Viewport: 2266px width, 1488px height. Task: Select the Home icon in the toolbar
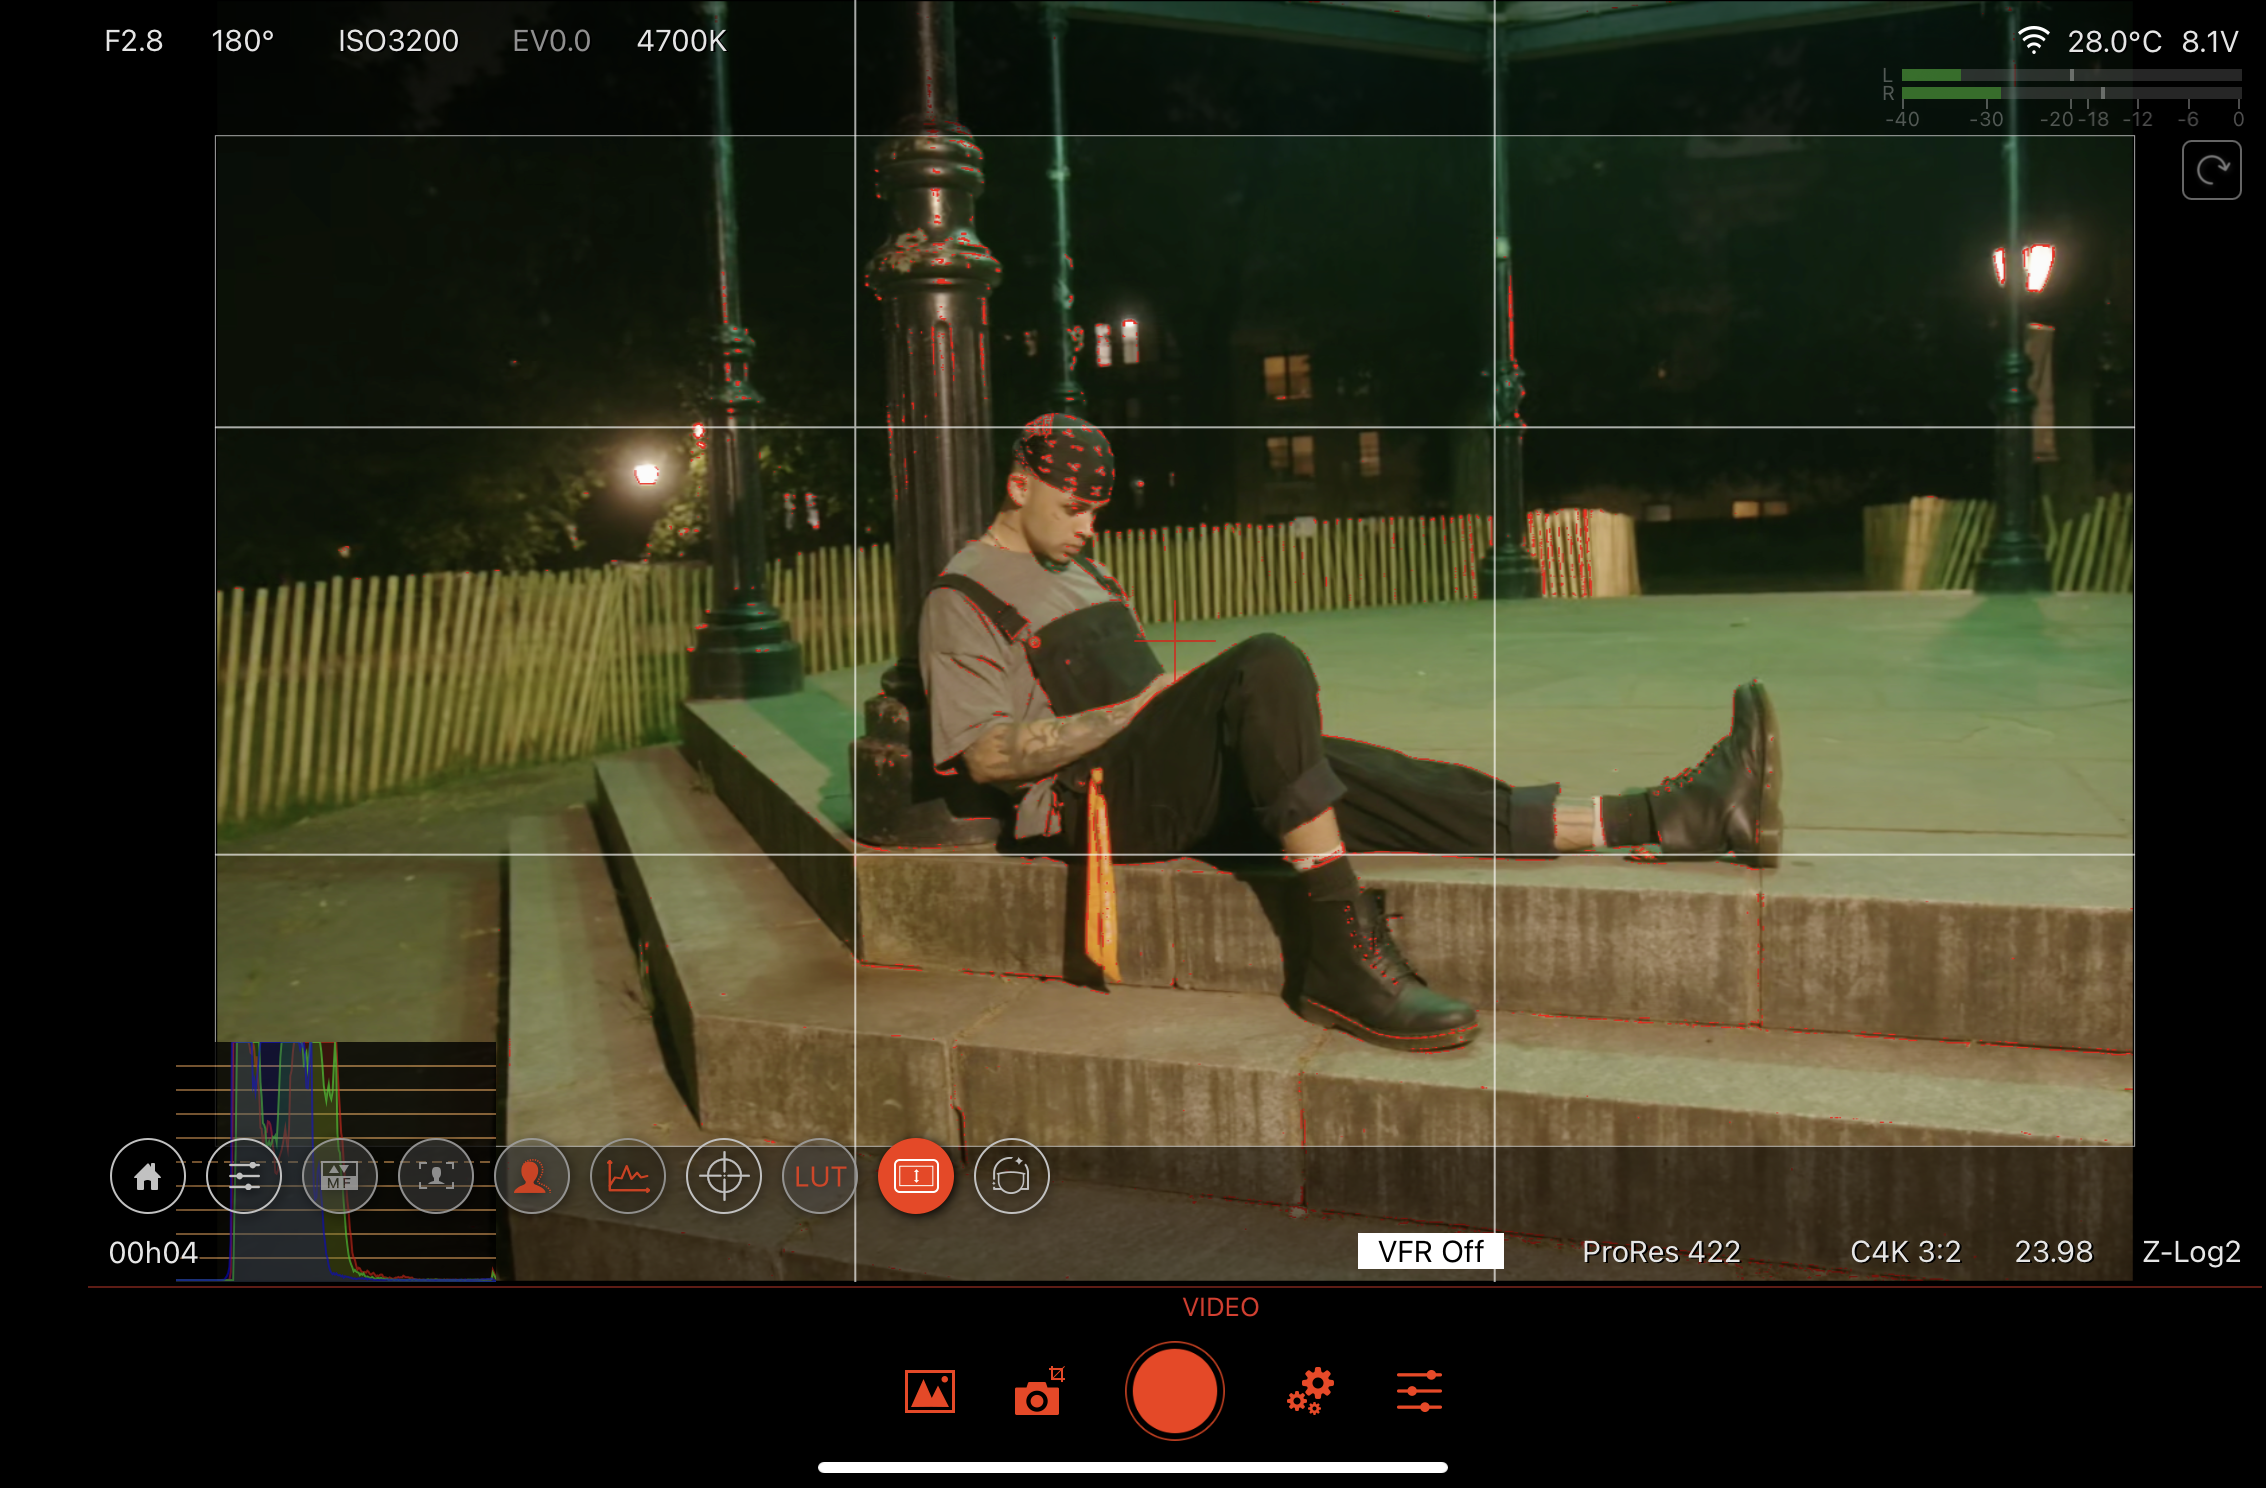(x=146, y=1177)
